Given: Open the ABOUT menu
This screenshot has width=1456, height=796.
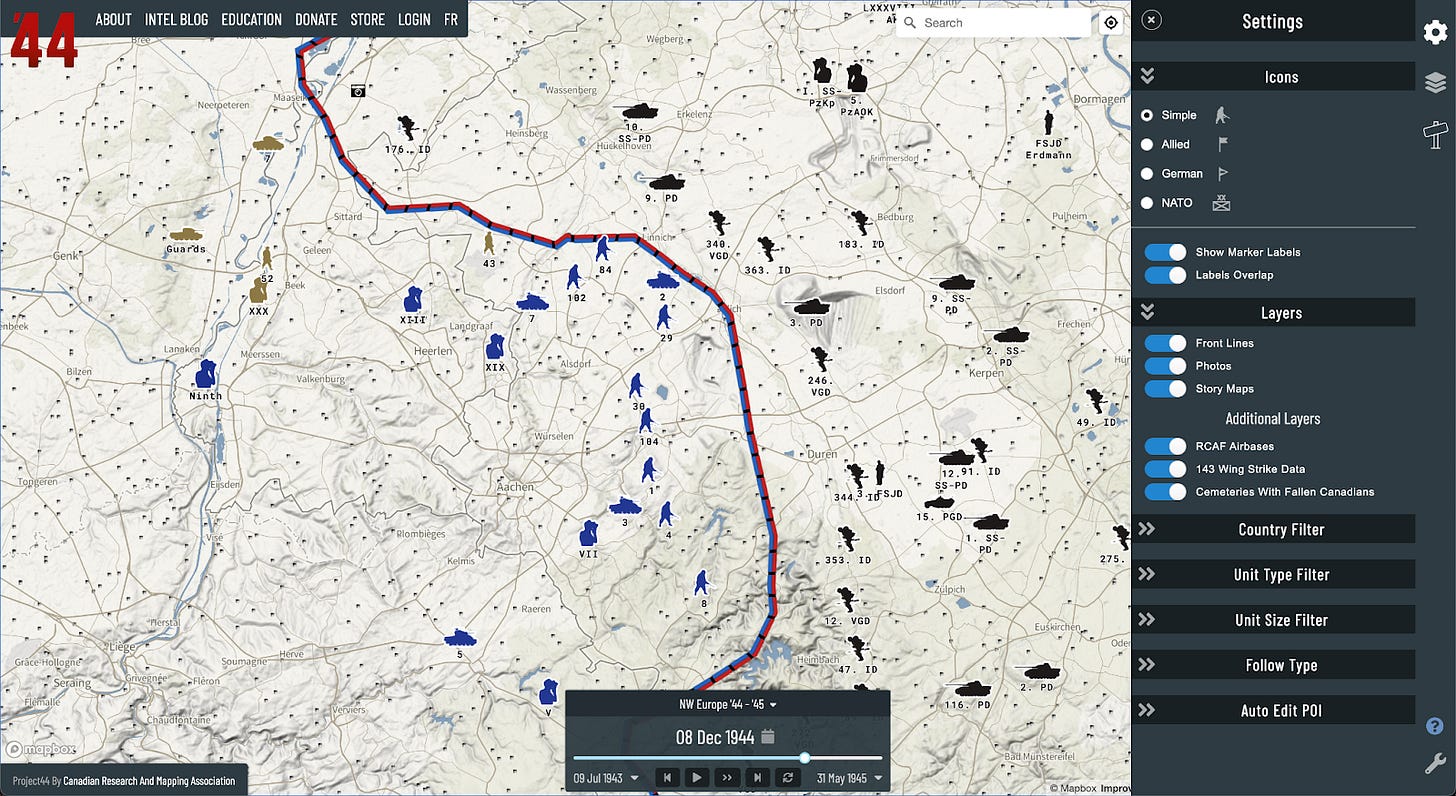Looking at the screenshot, I should click(x=113, y=19).
